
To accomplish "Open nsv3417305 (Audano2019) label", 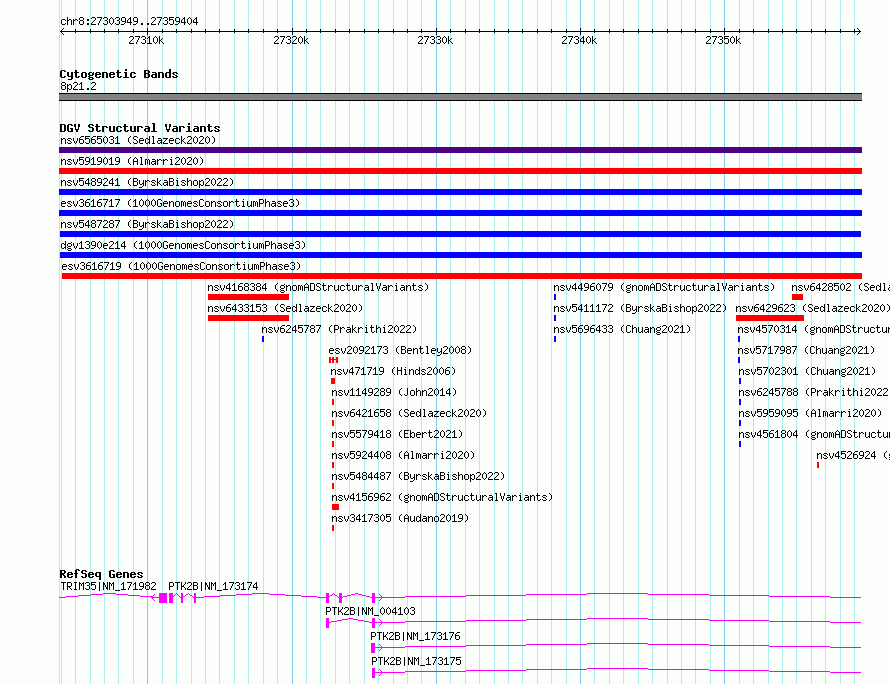I will [x=400, y=518].
